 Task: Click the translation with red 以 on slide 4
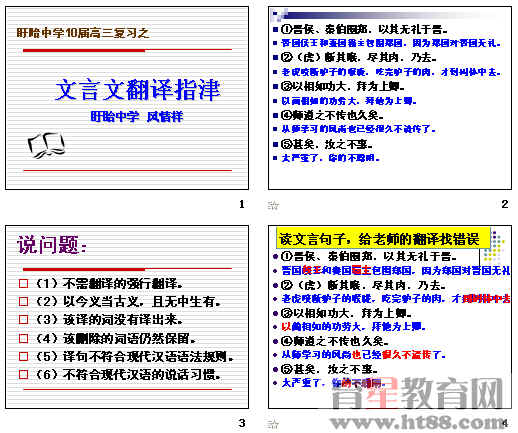[x=353, y=327]
